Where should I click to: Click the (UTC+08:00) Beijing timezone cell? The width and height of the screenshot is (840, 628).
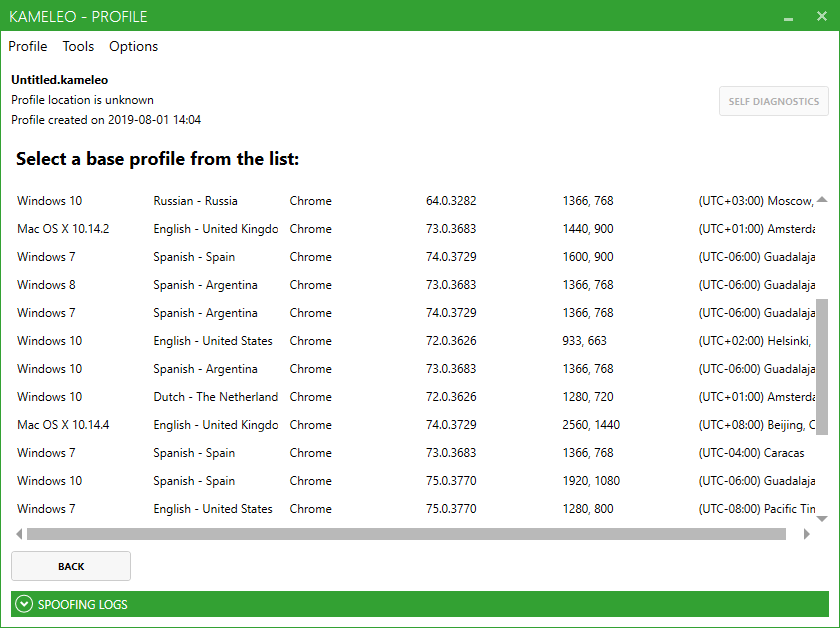tap(756, 425)
